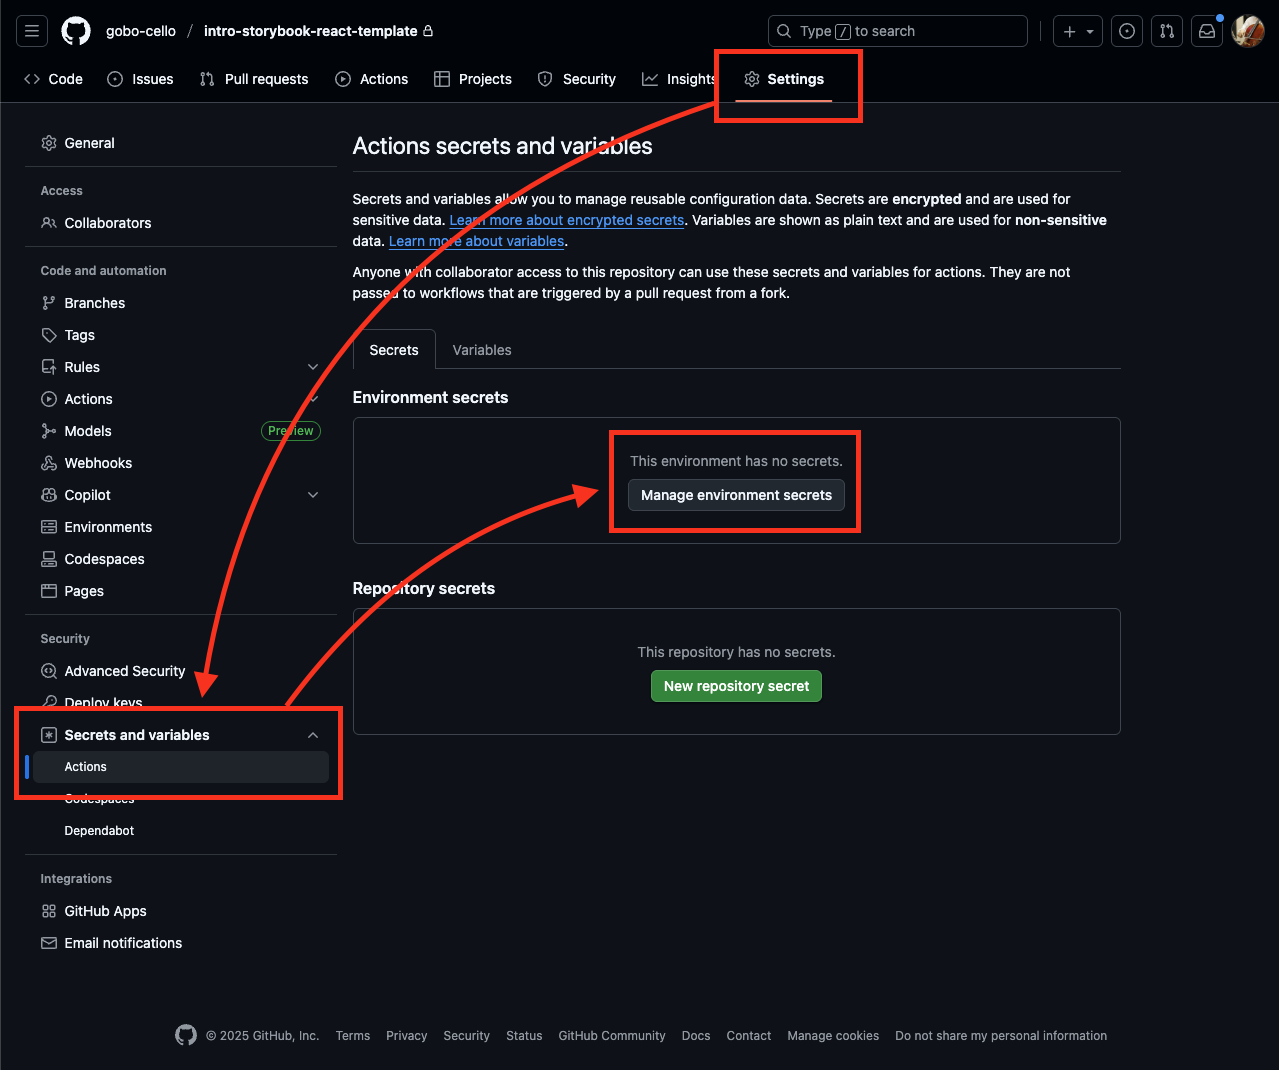Click the Advanced Security shield-search icon
The width and height of the screenshot is (1279, 1070).
click(x=49, y=671)
